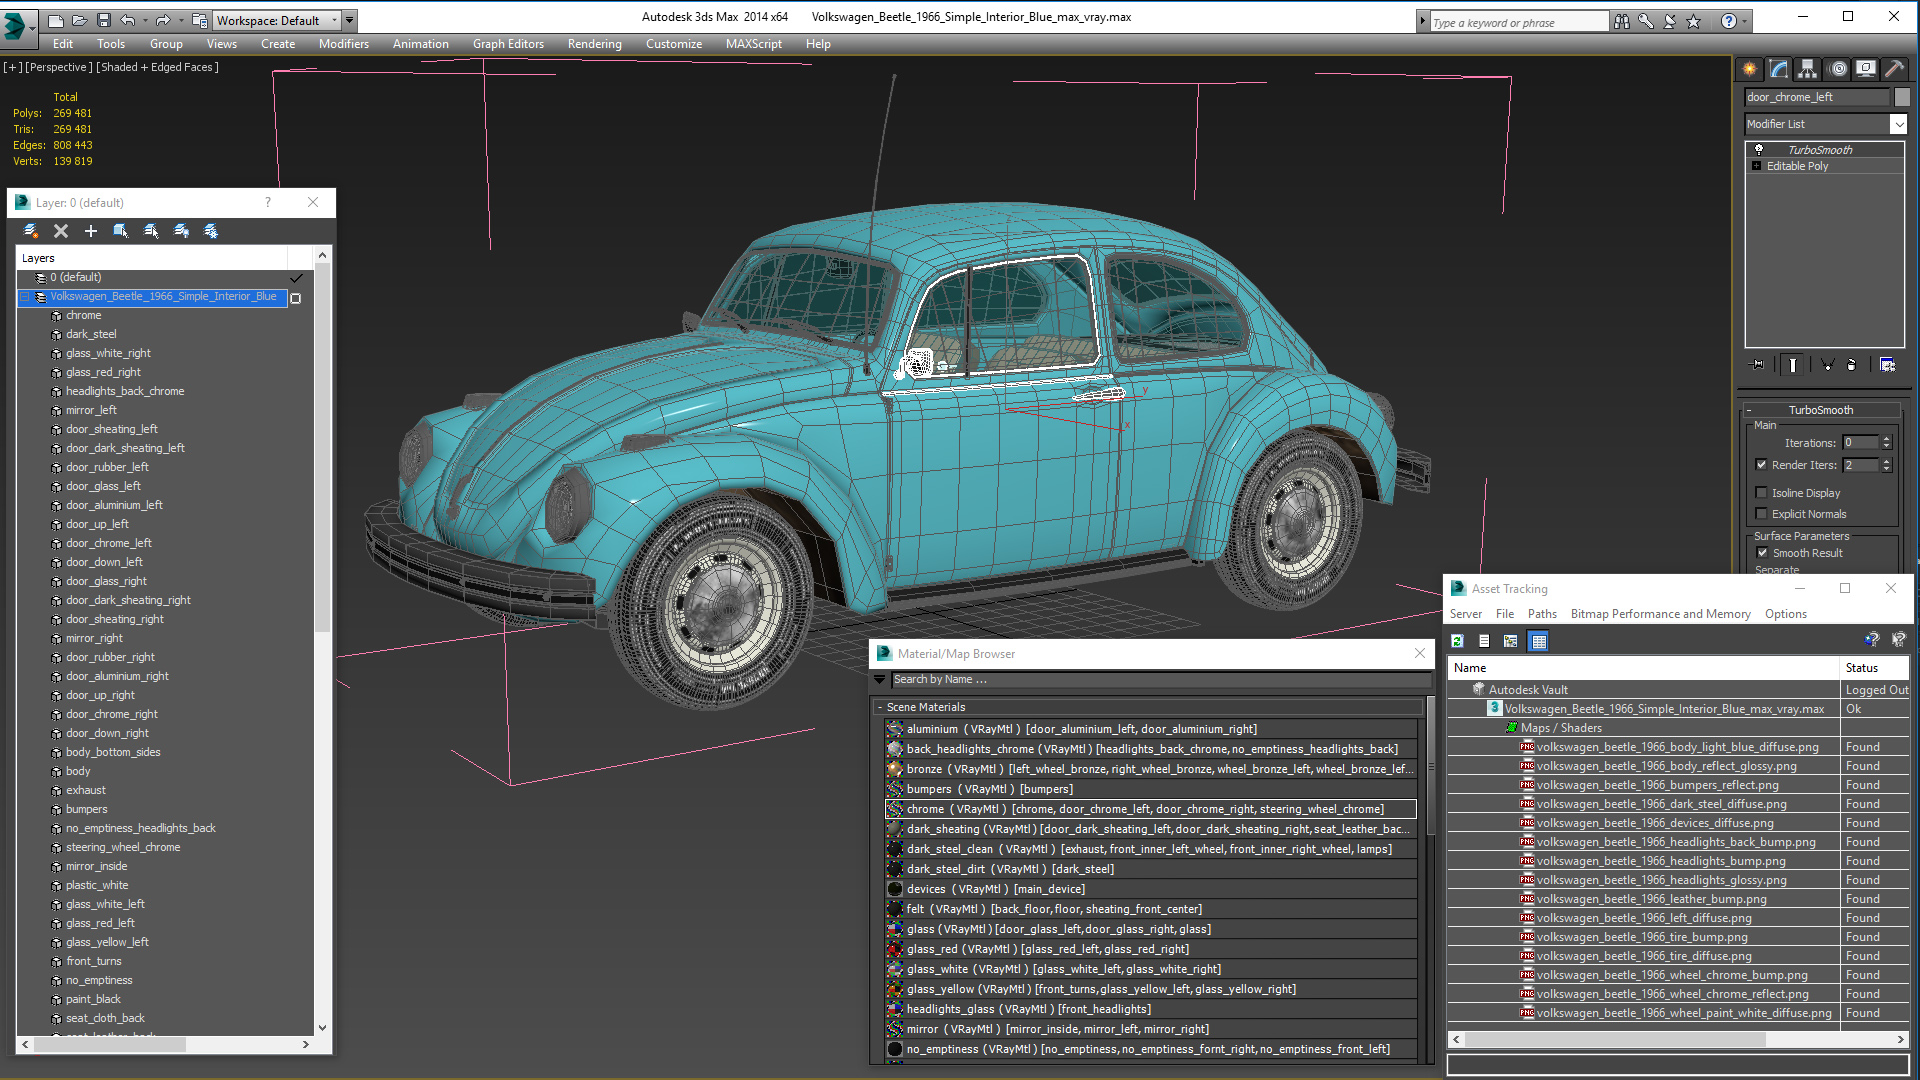This screenshot has width=1920, height=1080.
Task: Click the glass_red material sample swatch
Action: point(895,949)
